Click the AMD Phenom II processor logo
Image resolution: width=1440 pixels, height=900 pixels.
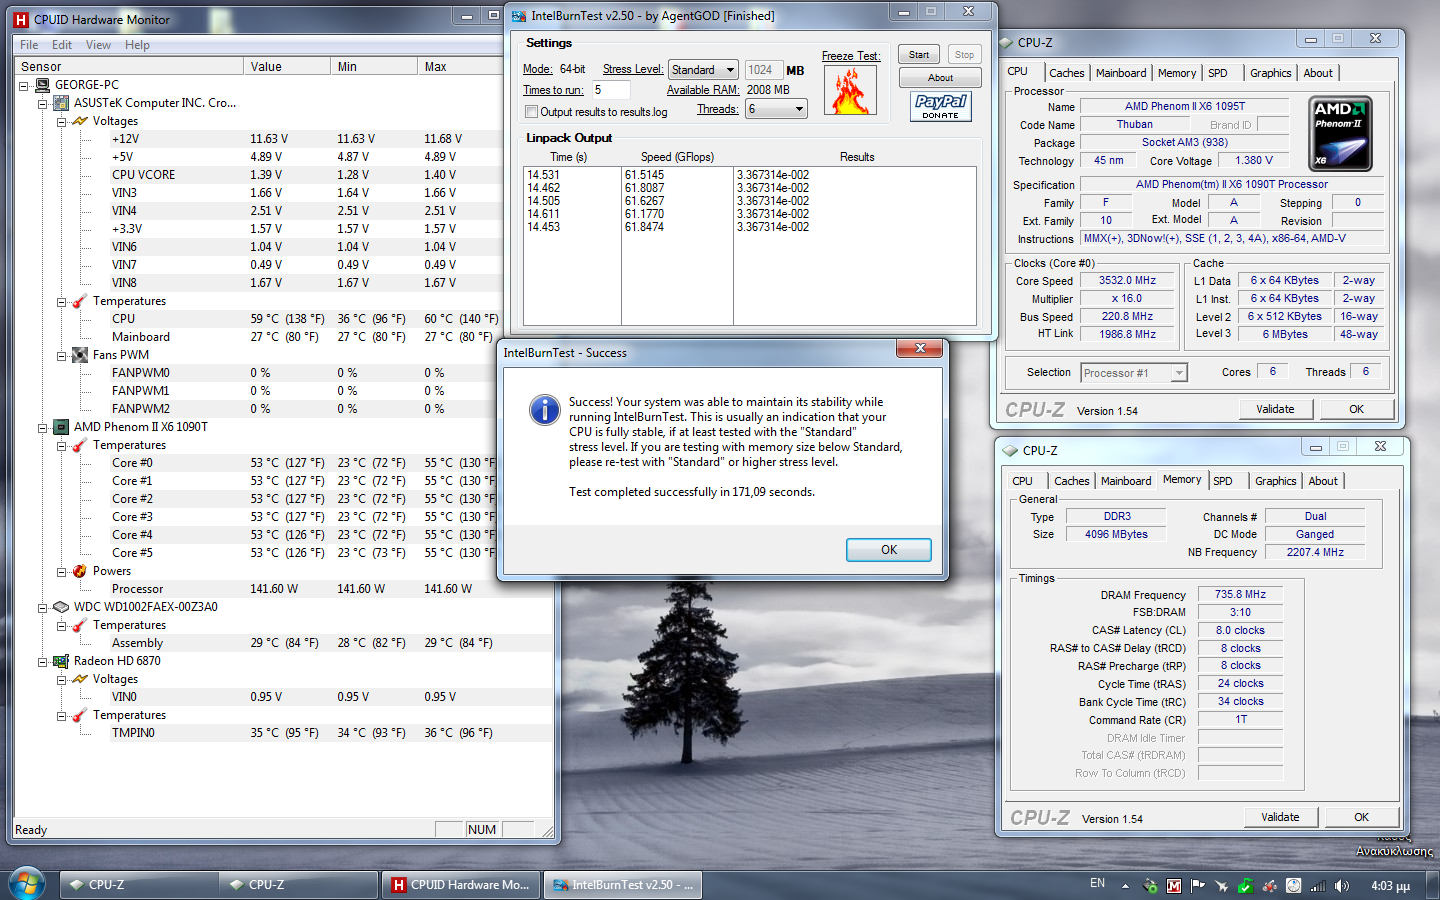click(x=1340, y=134)
